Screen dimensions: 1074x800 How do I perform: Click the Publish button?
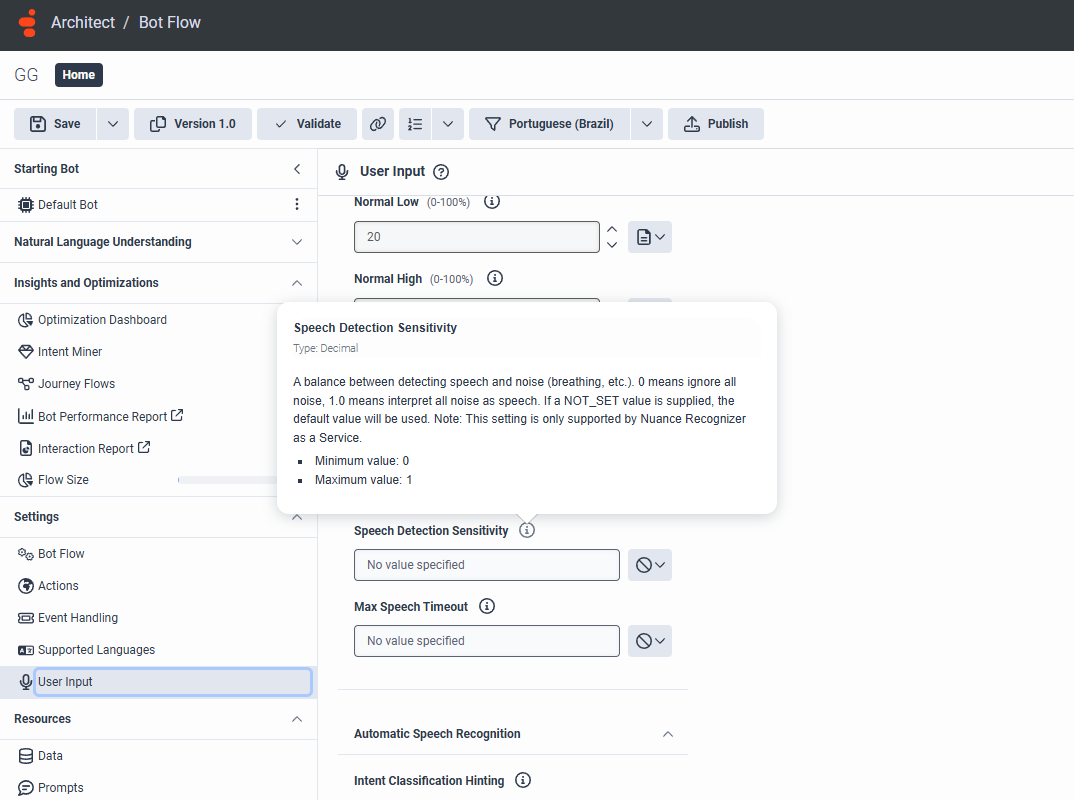pos(716,124)
